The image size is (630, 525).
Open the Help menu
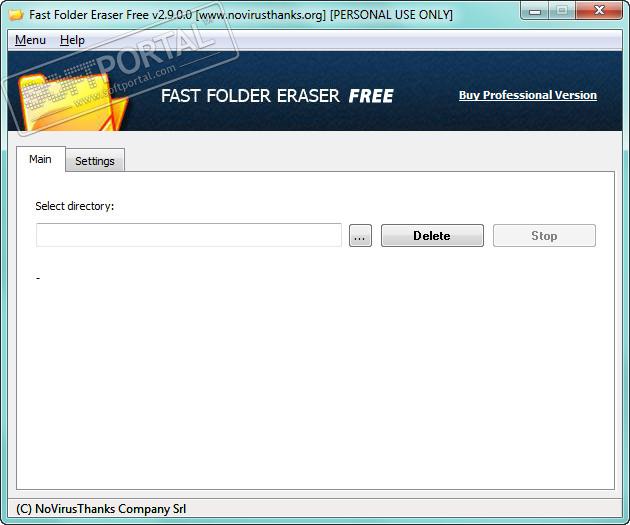72,40
